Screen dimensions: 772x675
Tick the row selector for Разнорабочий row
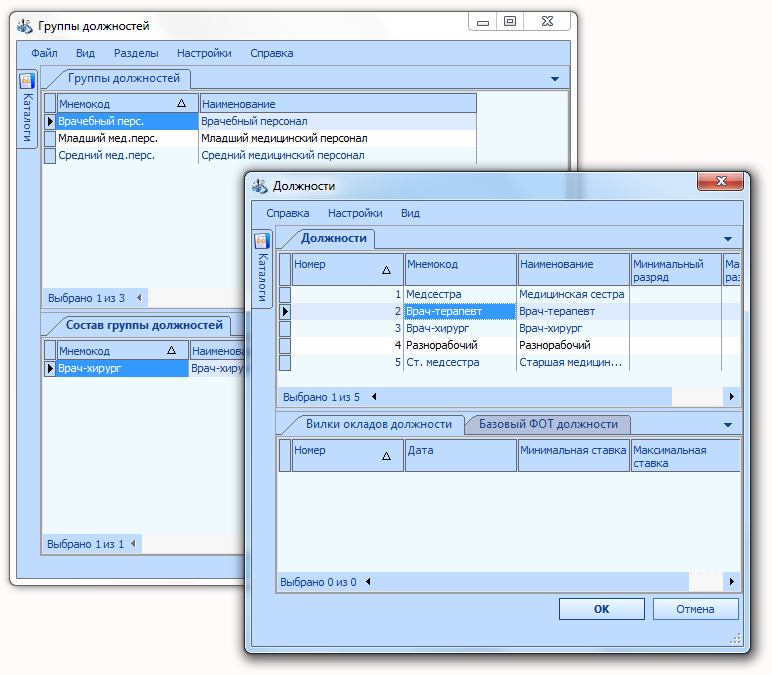pos(285,345)
